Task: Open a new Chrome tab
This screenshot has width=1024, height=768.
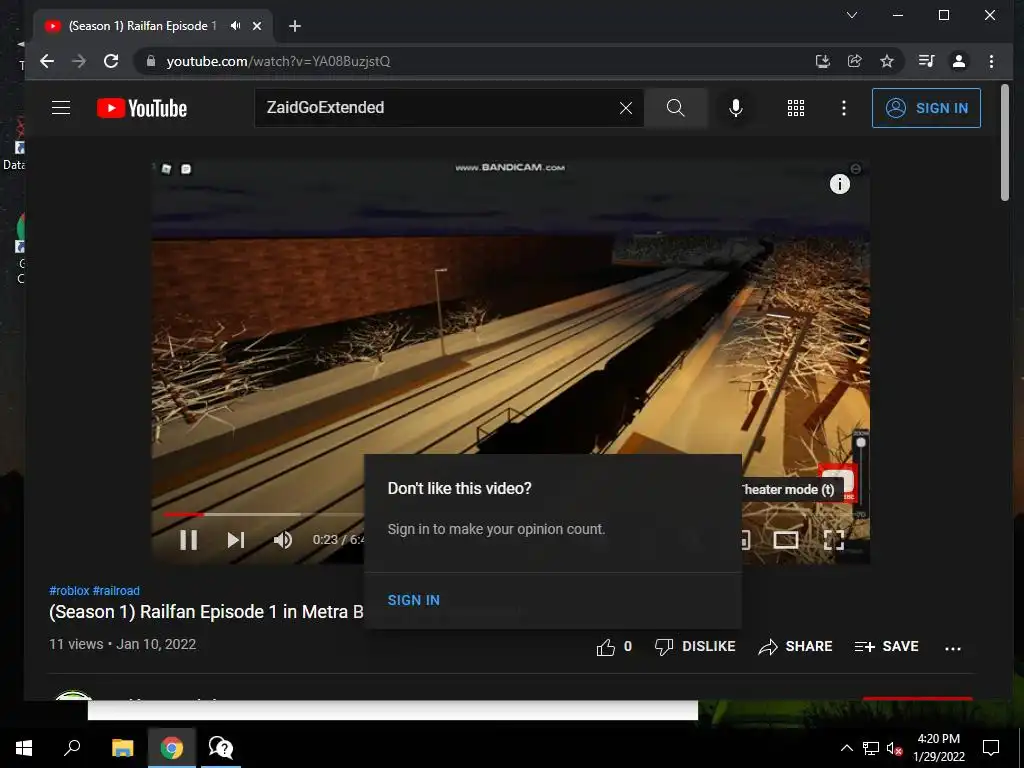Action: (295, 26)
